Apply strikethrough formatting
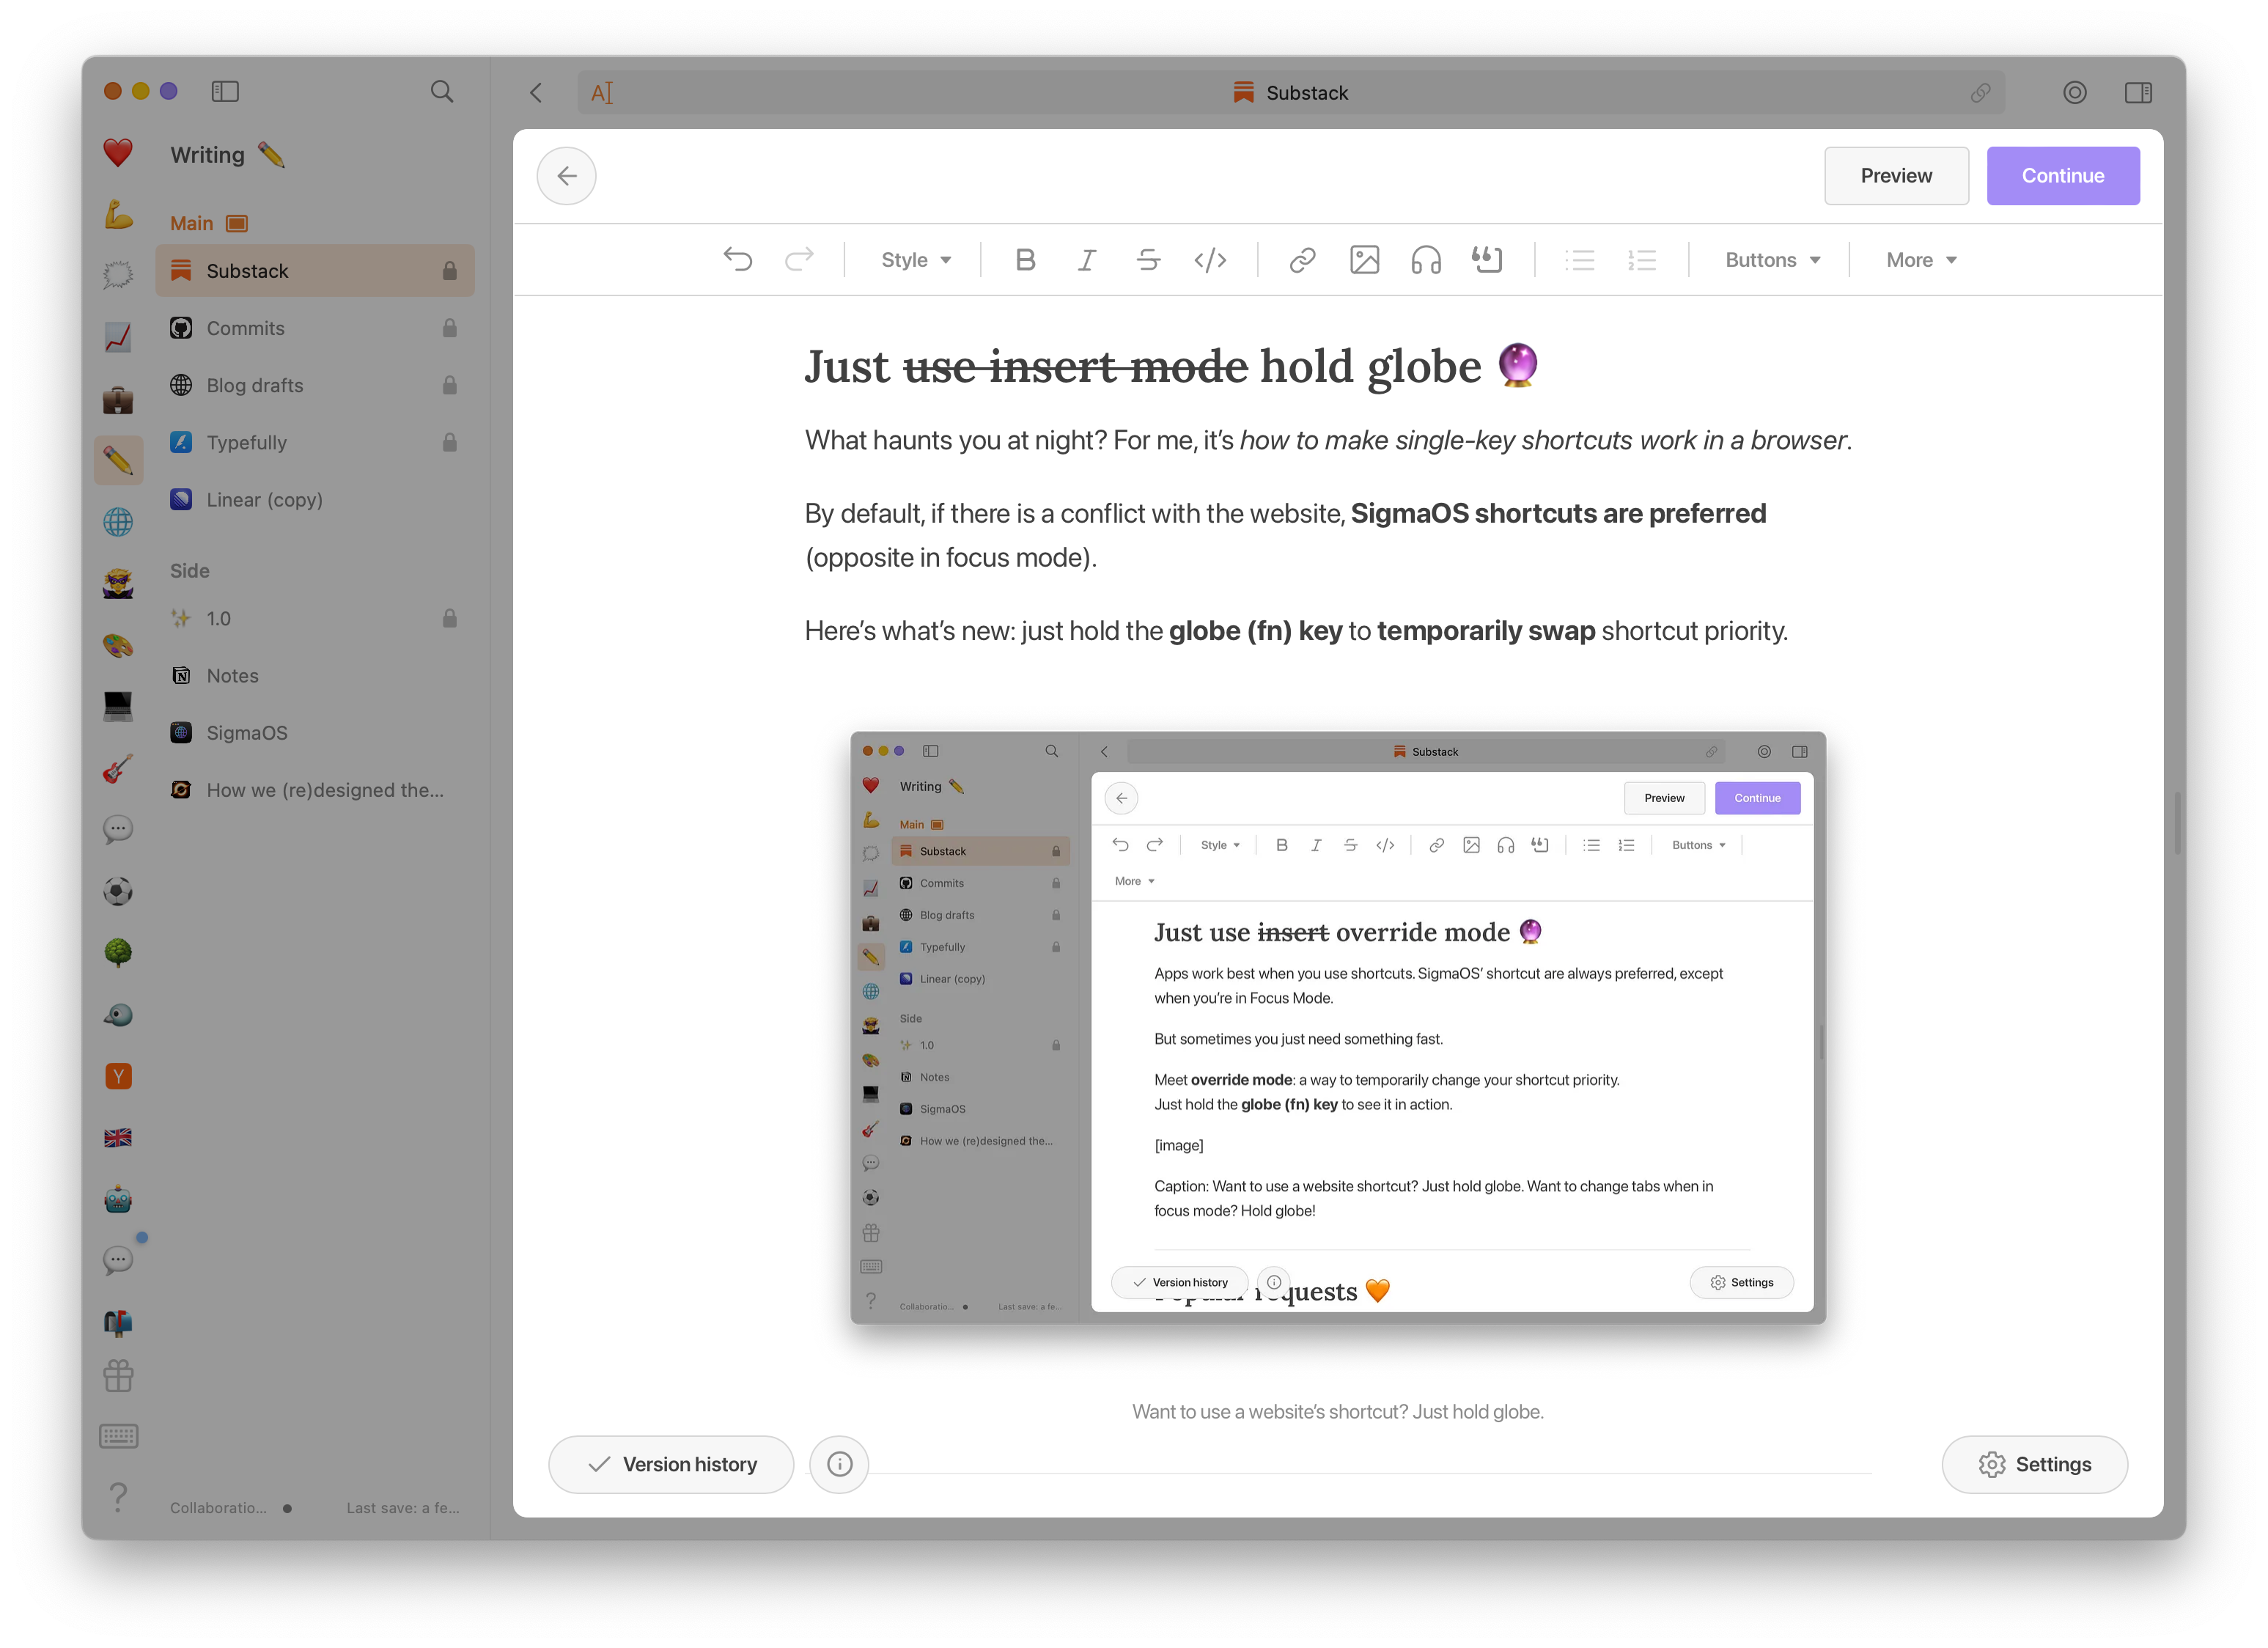 click(x=1148, y=260)
